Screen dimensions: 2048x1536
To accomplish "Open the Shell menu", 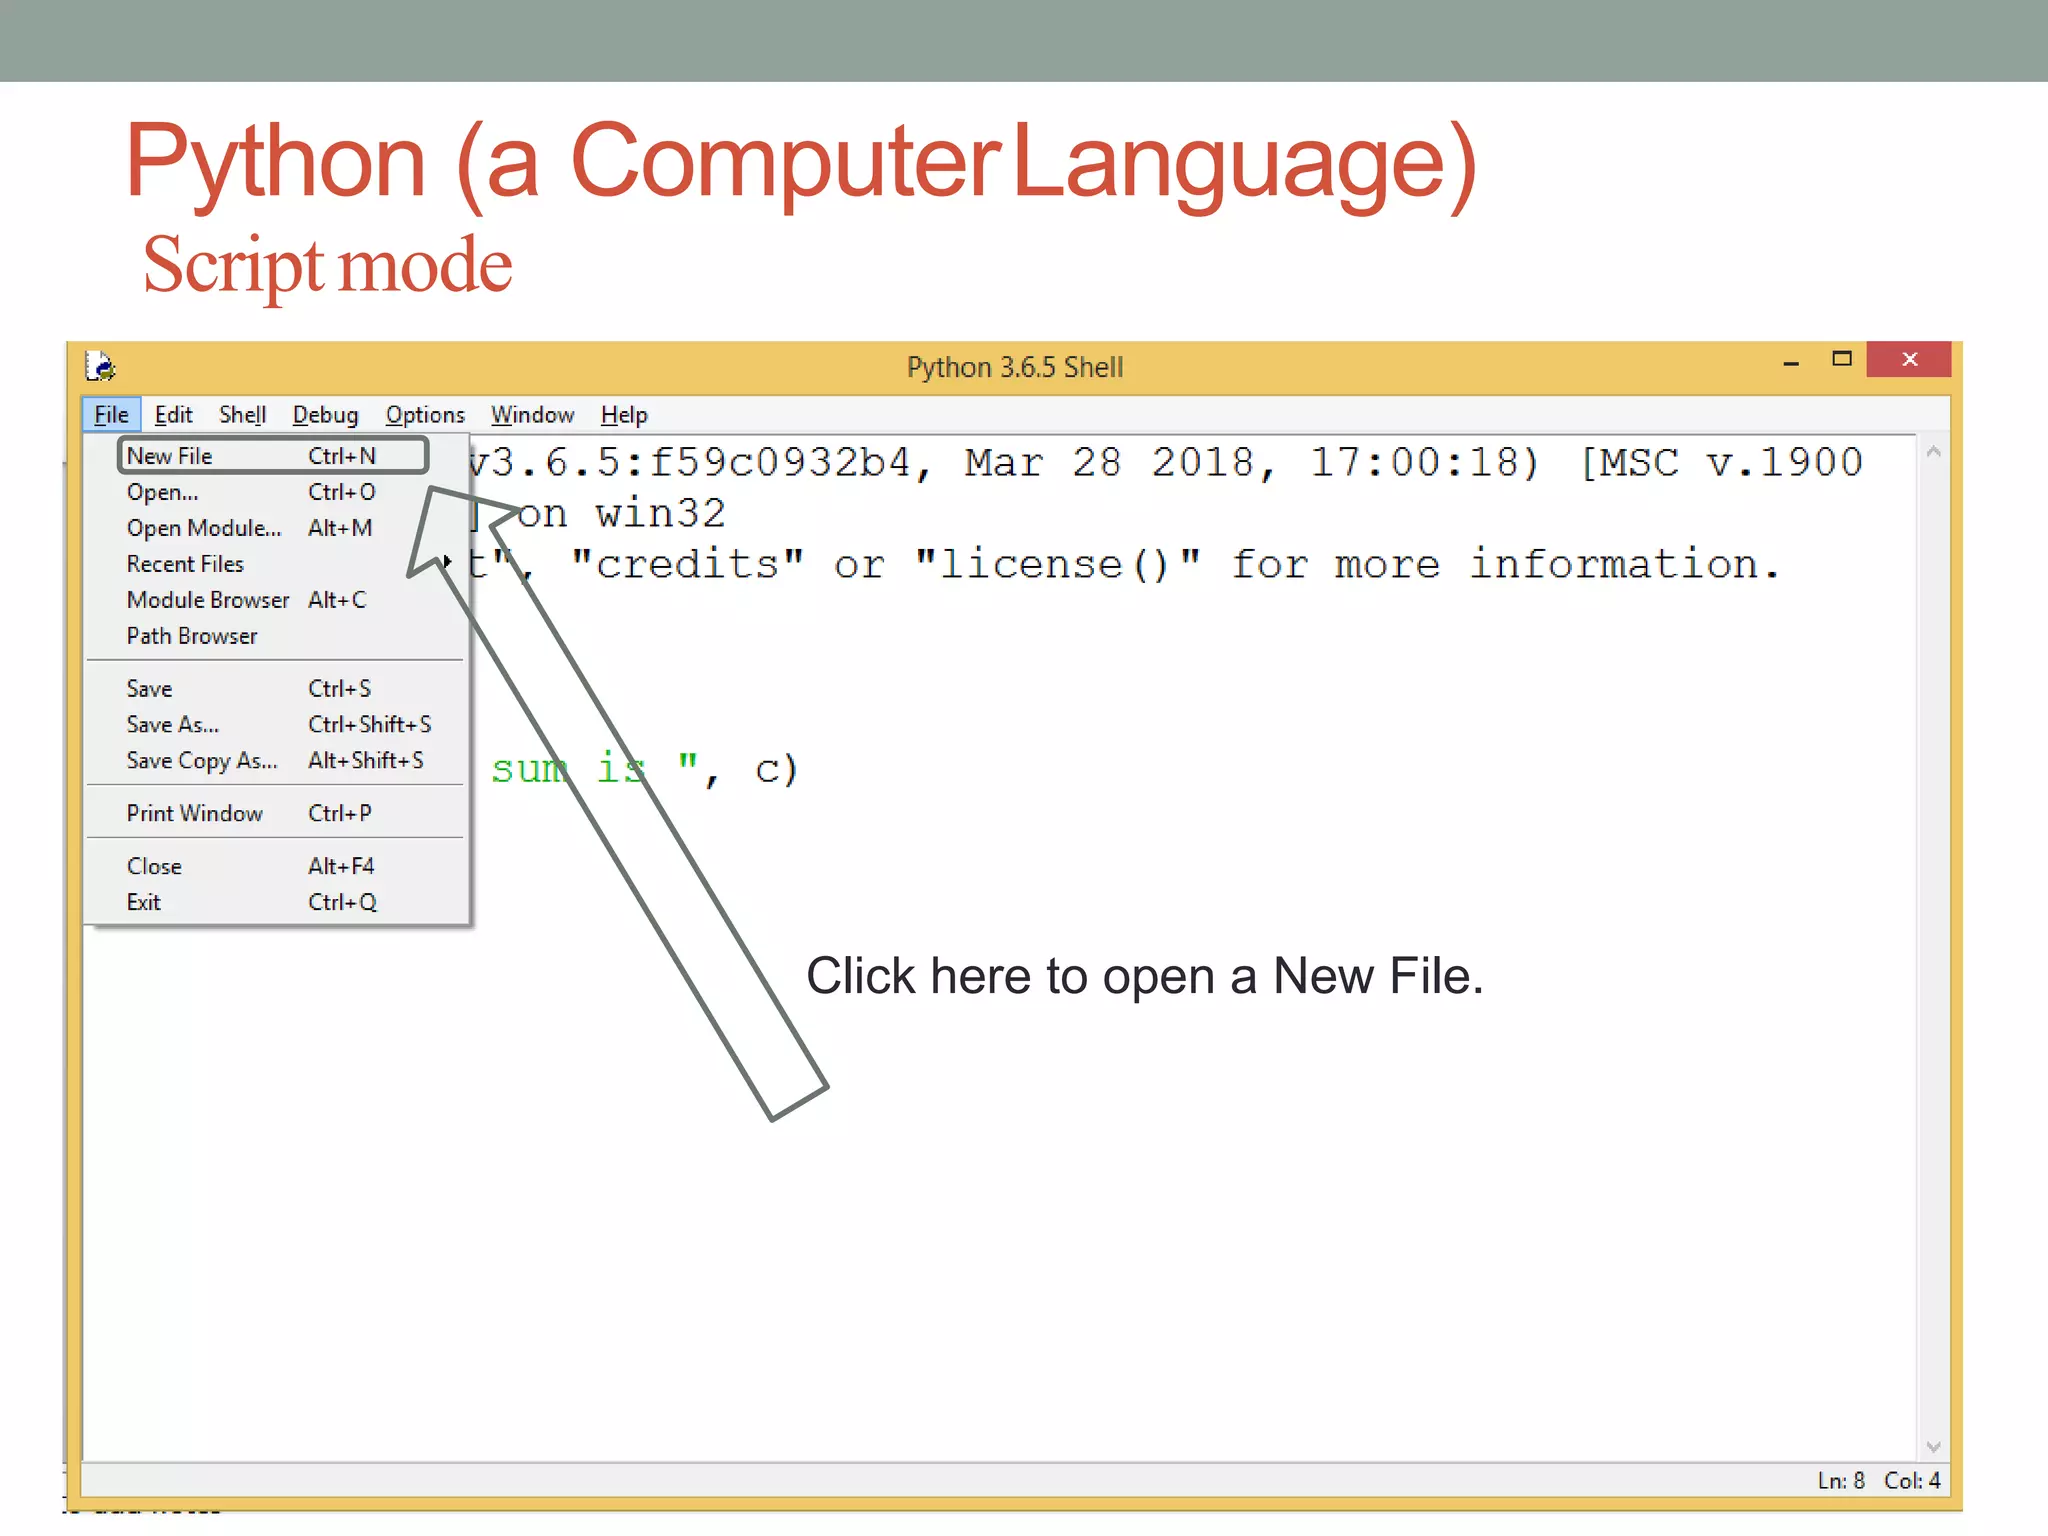I will [x=242, y=415].
